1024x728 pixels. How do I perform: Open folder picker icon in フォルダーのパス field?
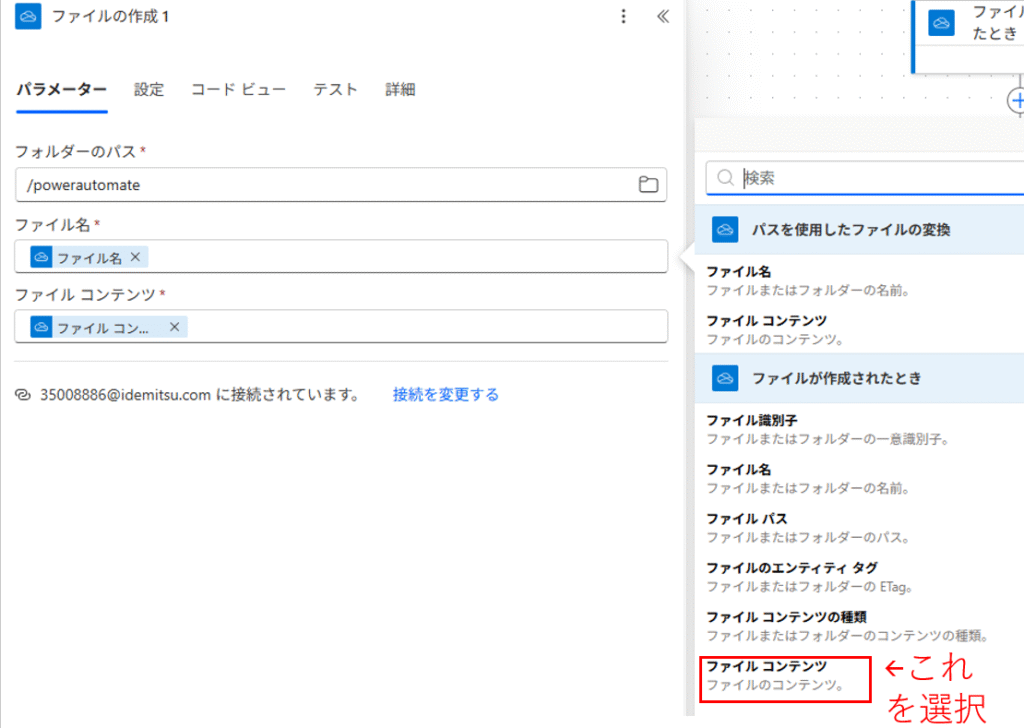[648, 184]
